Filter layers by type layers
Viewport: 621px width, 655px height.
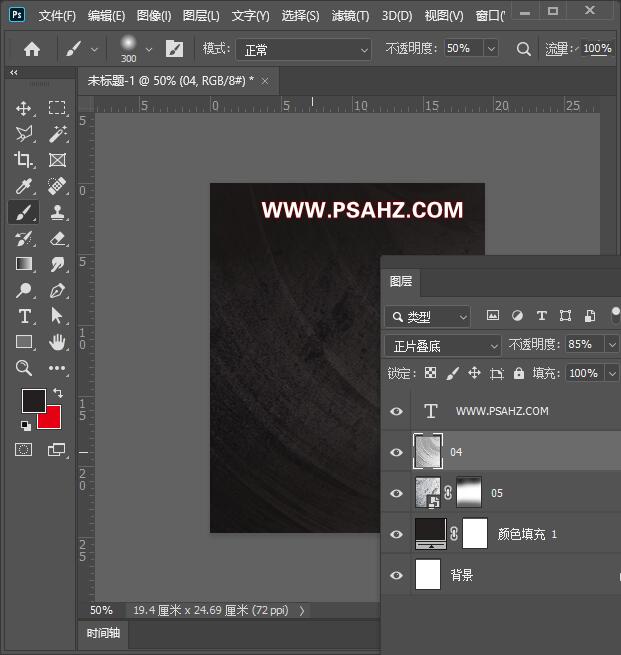[542, 315]
